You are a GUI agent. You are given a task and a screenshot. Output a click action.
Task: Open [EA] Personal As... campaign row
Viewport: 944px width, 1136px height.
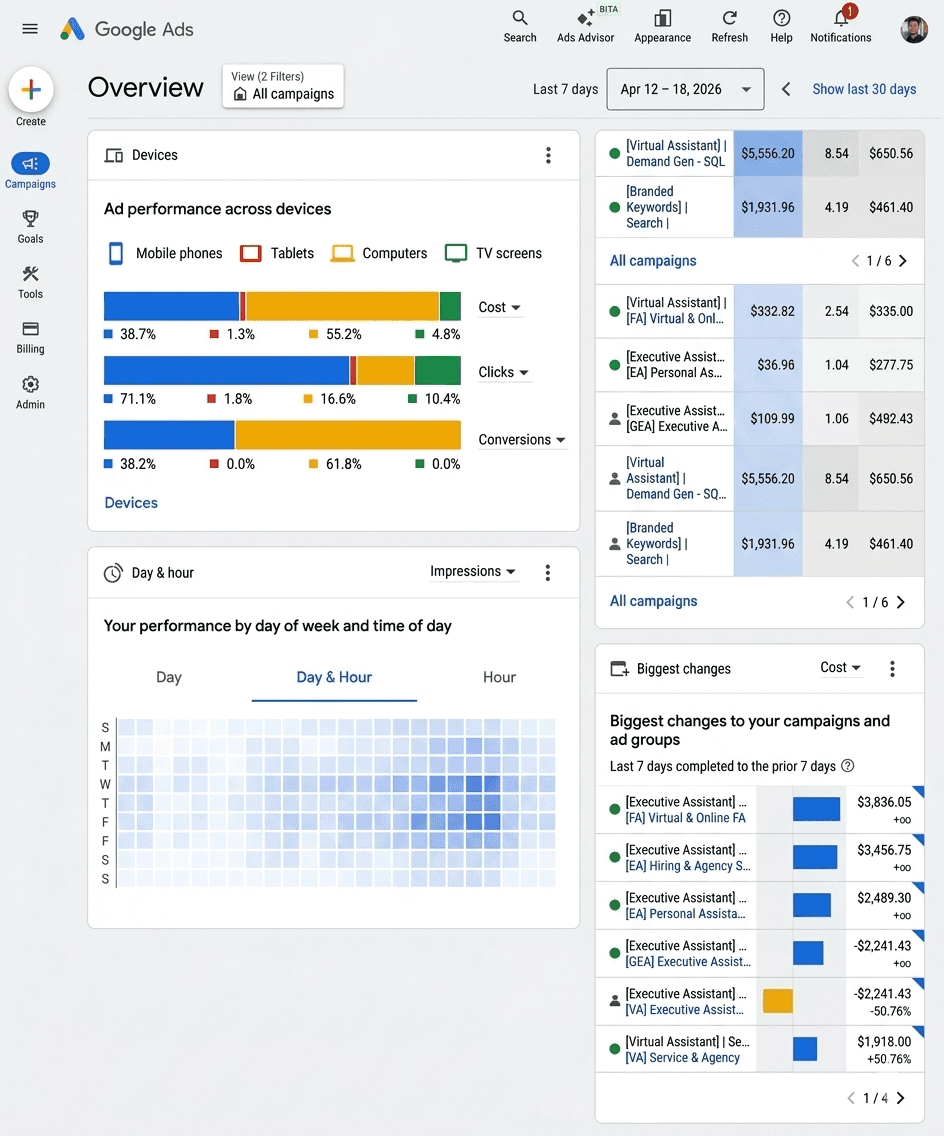click(x=760, y=364)
